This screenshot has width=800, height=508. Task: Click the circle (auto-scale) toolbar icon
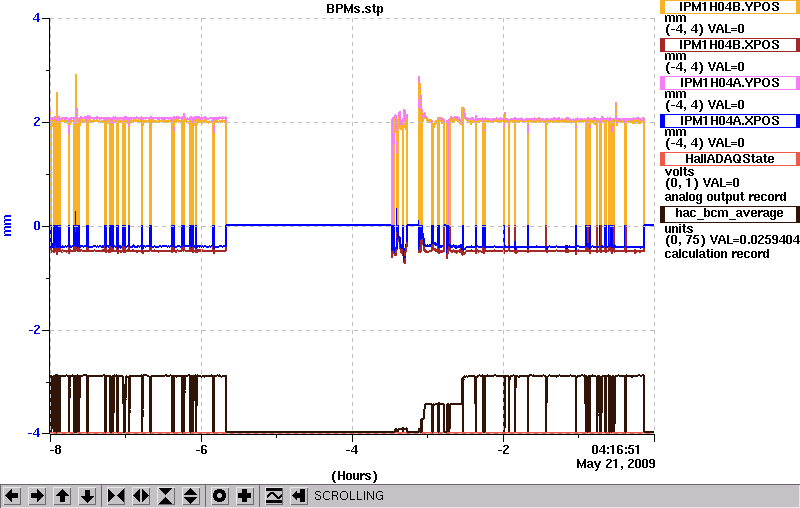[220, 496]
